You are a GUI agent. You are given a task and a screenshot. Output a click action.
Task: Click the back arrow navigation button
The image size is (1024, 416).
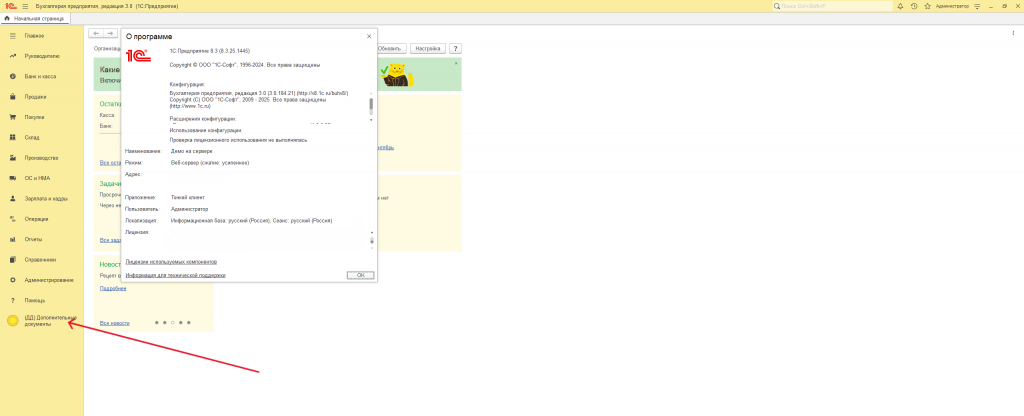[96, 33]
